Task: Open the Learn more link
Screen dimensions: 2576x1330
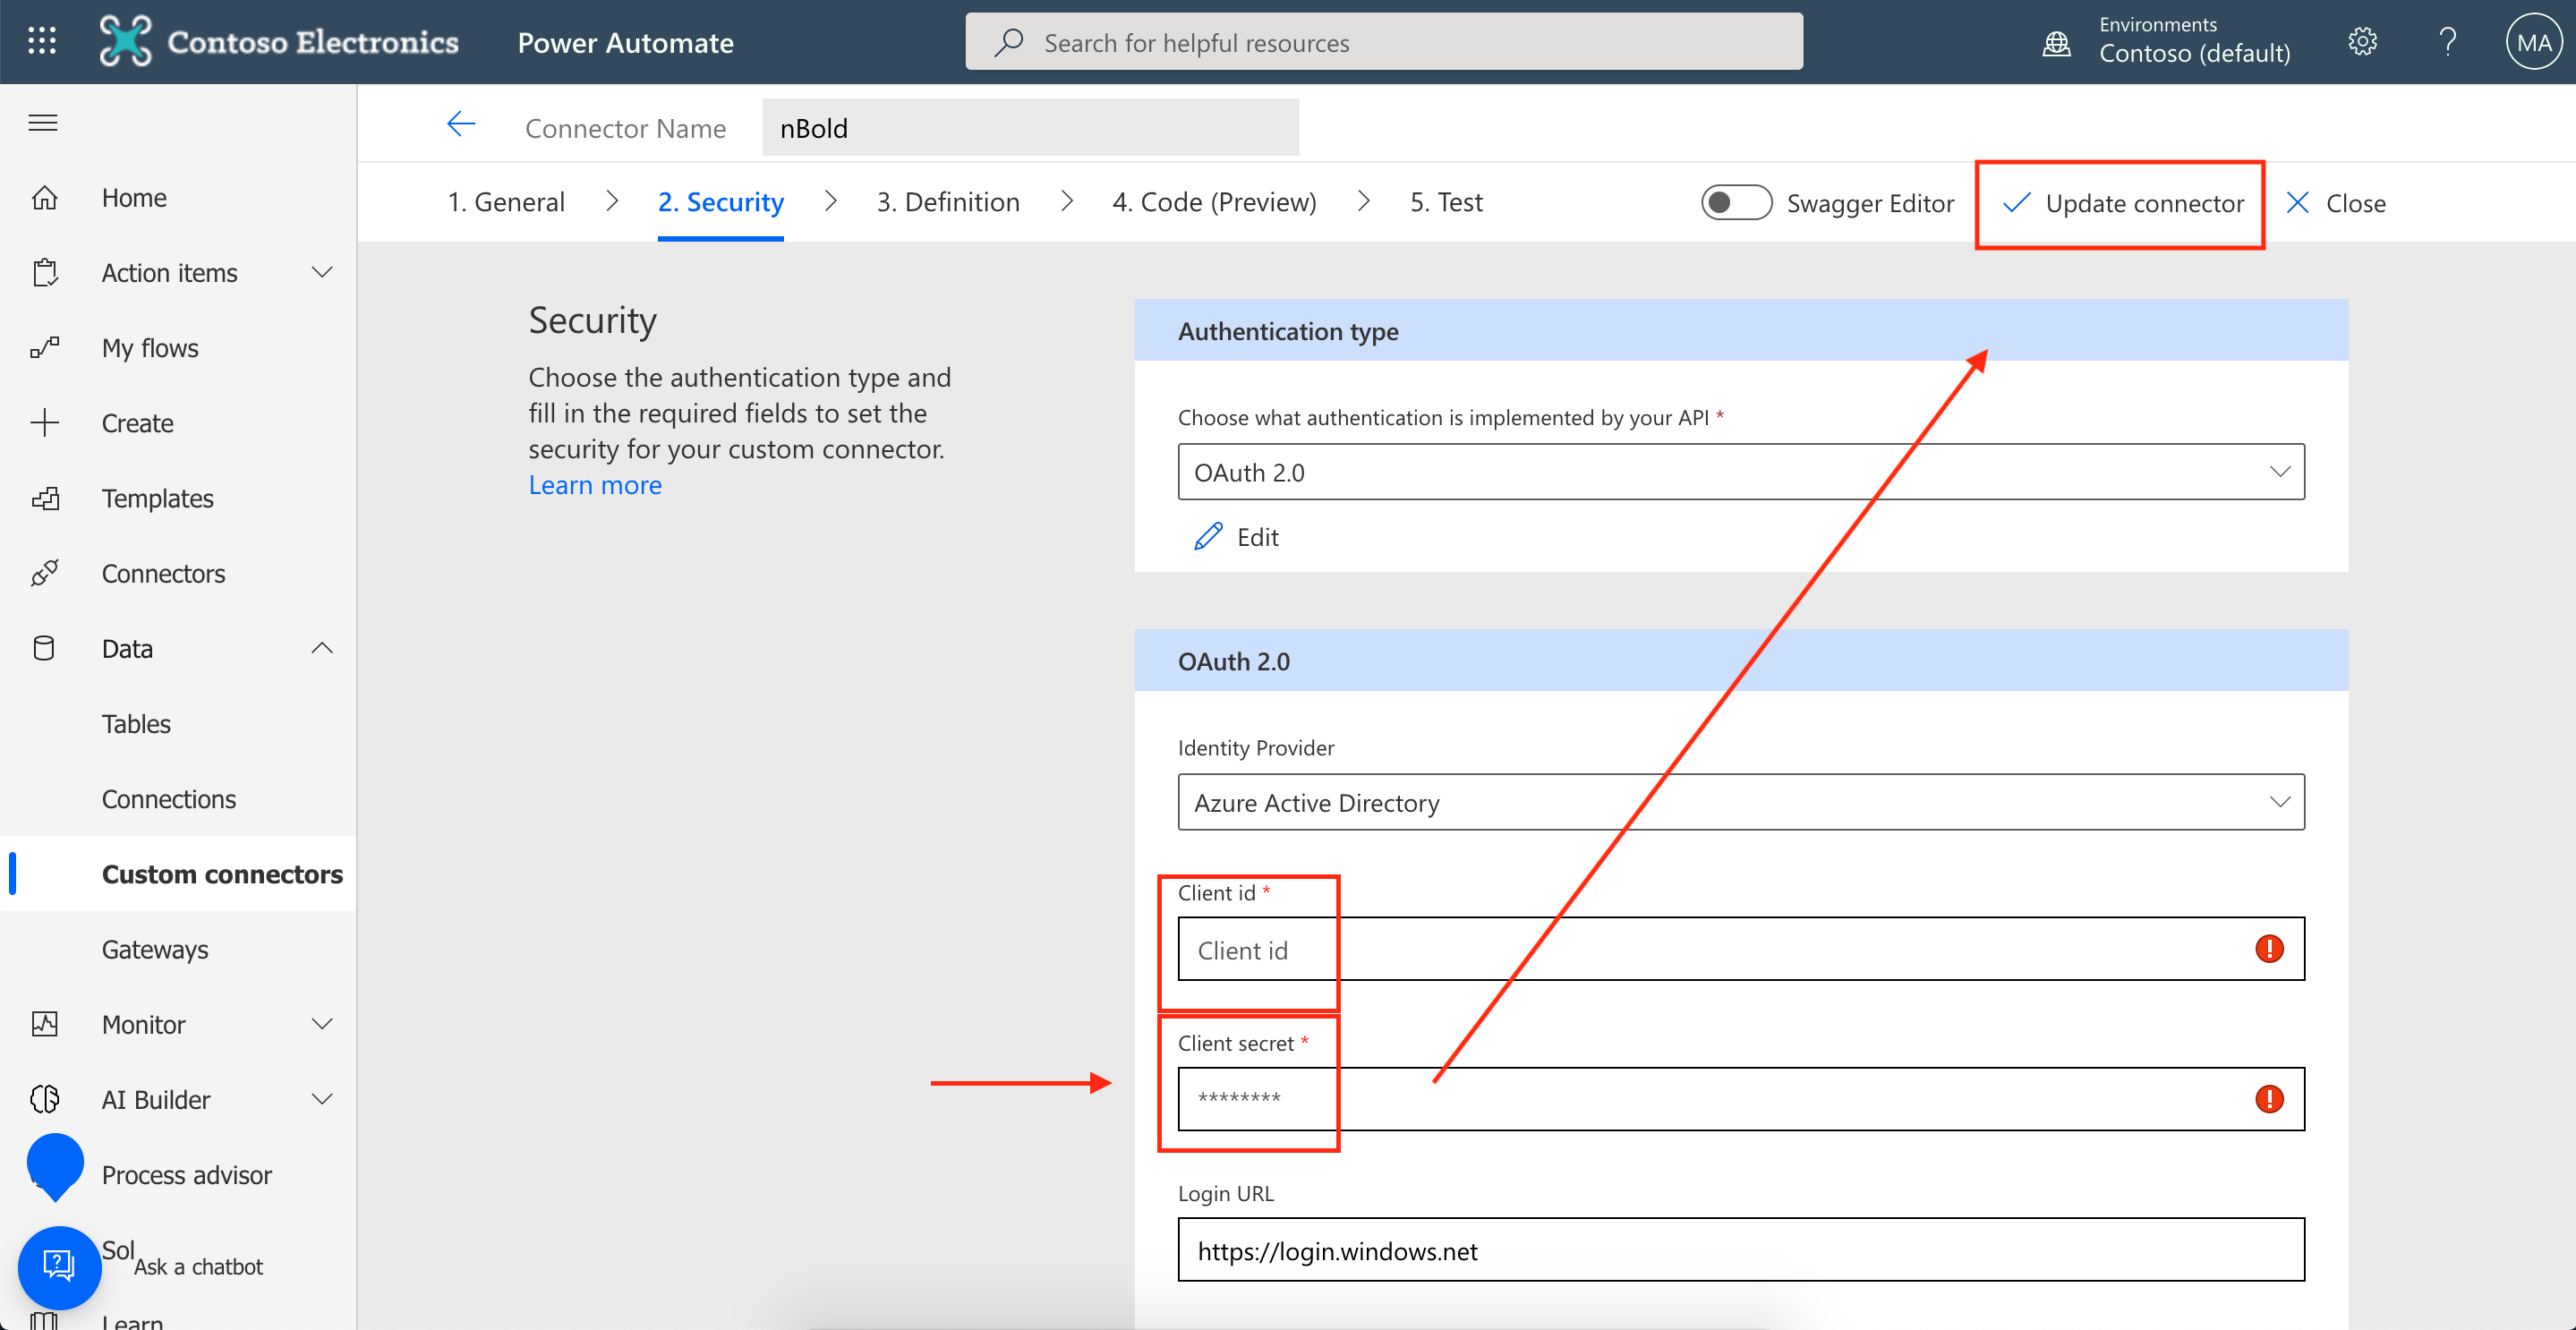Action: tap(594, 485)
